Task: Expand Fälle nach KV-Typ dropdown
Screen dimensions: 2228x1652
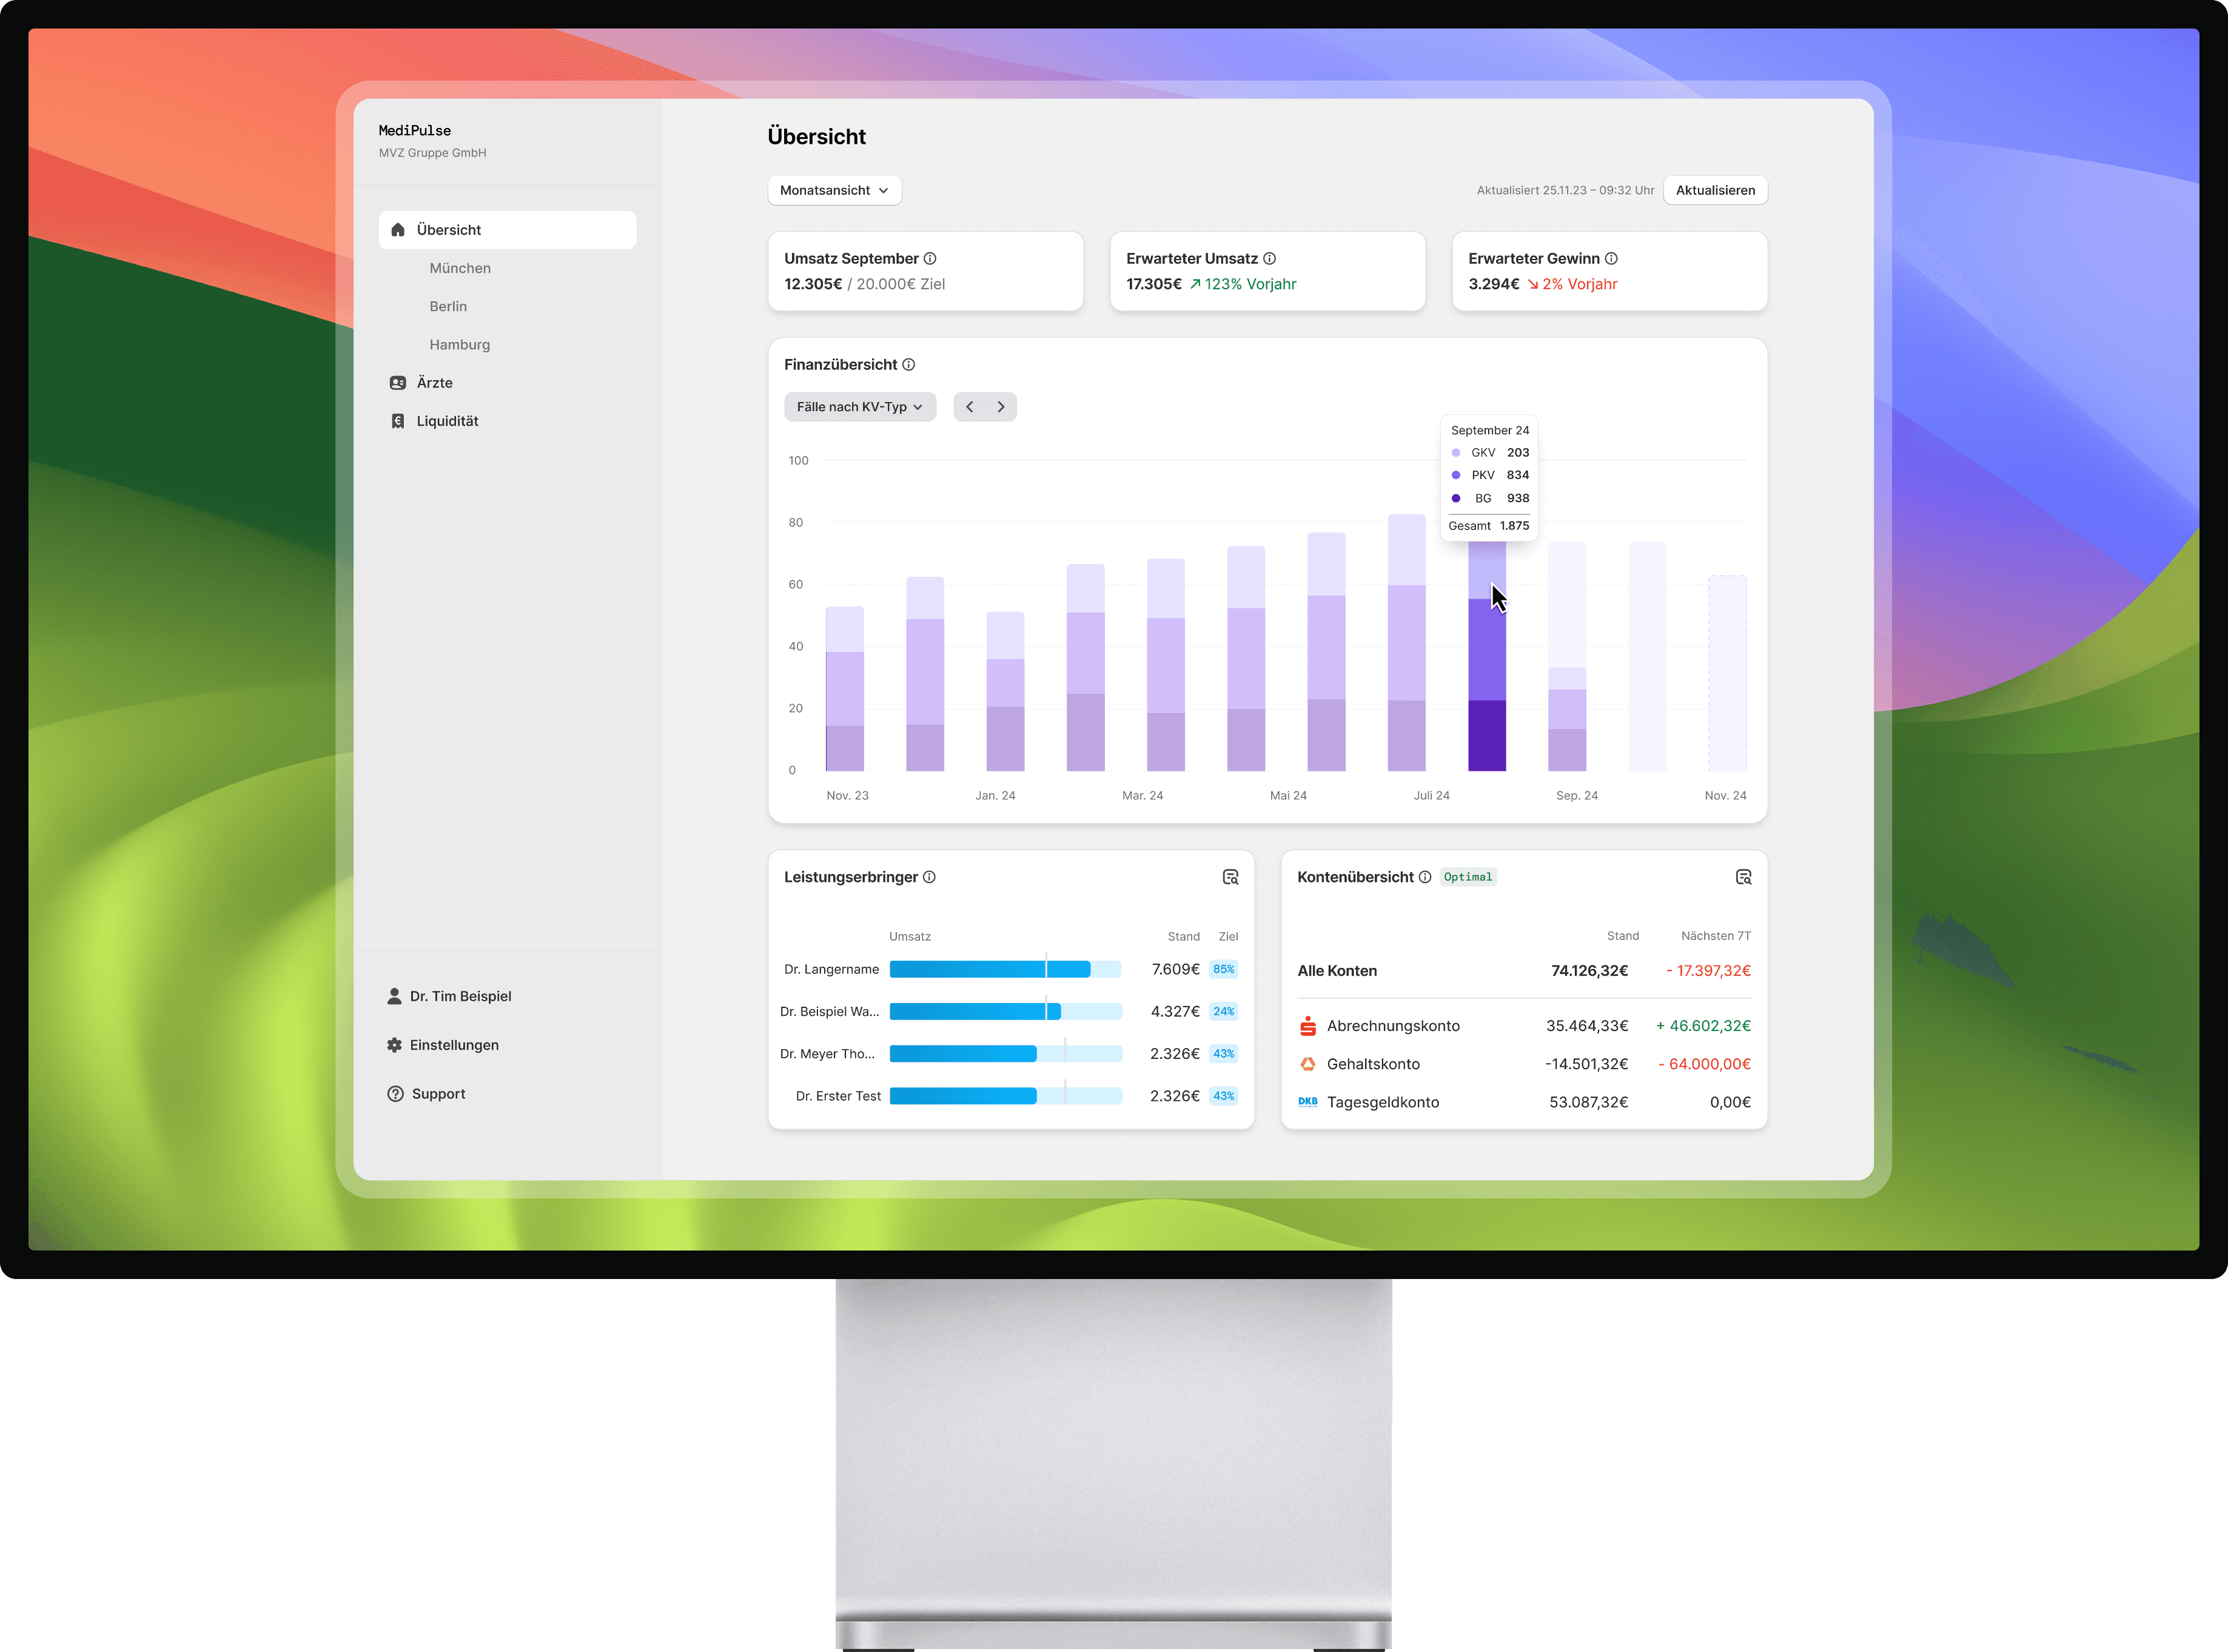Action: click(860, 407)
